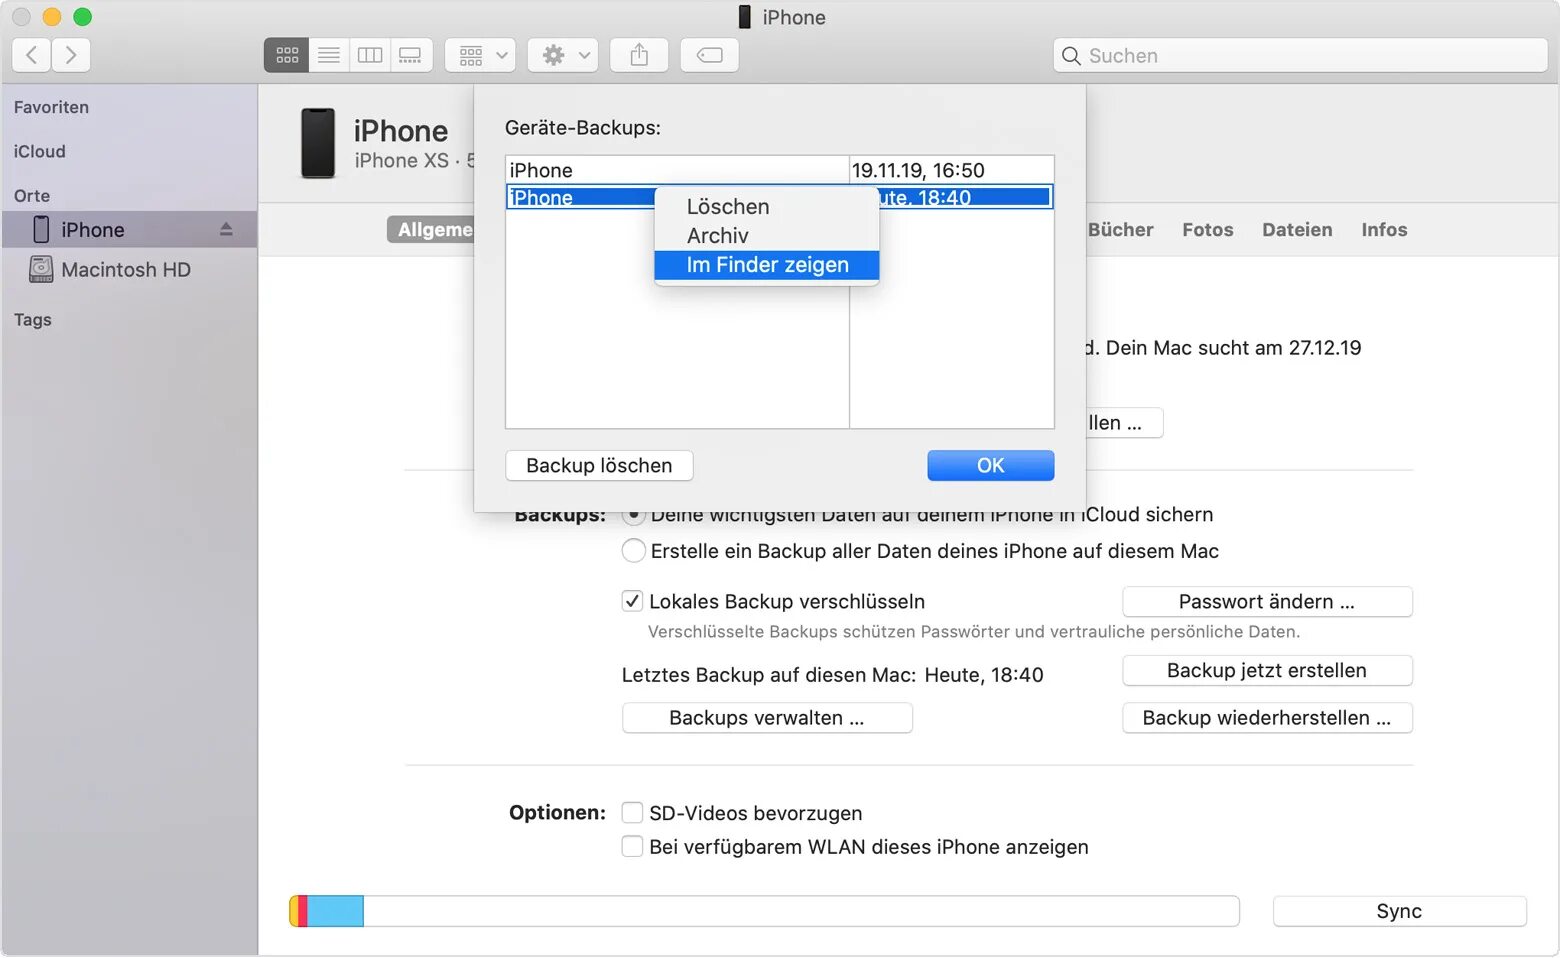Click Backup jetzt erstellen button

click(x=1267, y=671)
